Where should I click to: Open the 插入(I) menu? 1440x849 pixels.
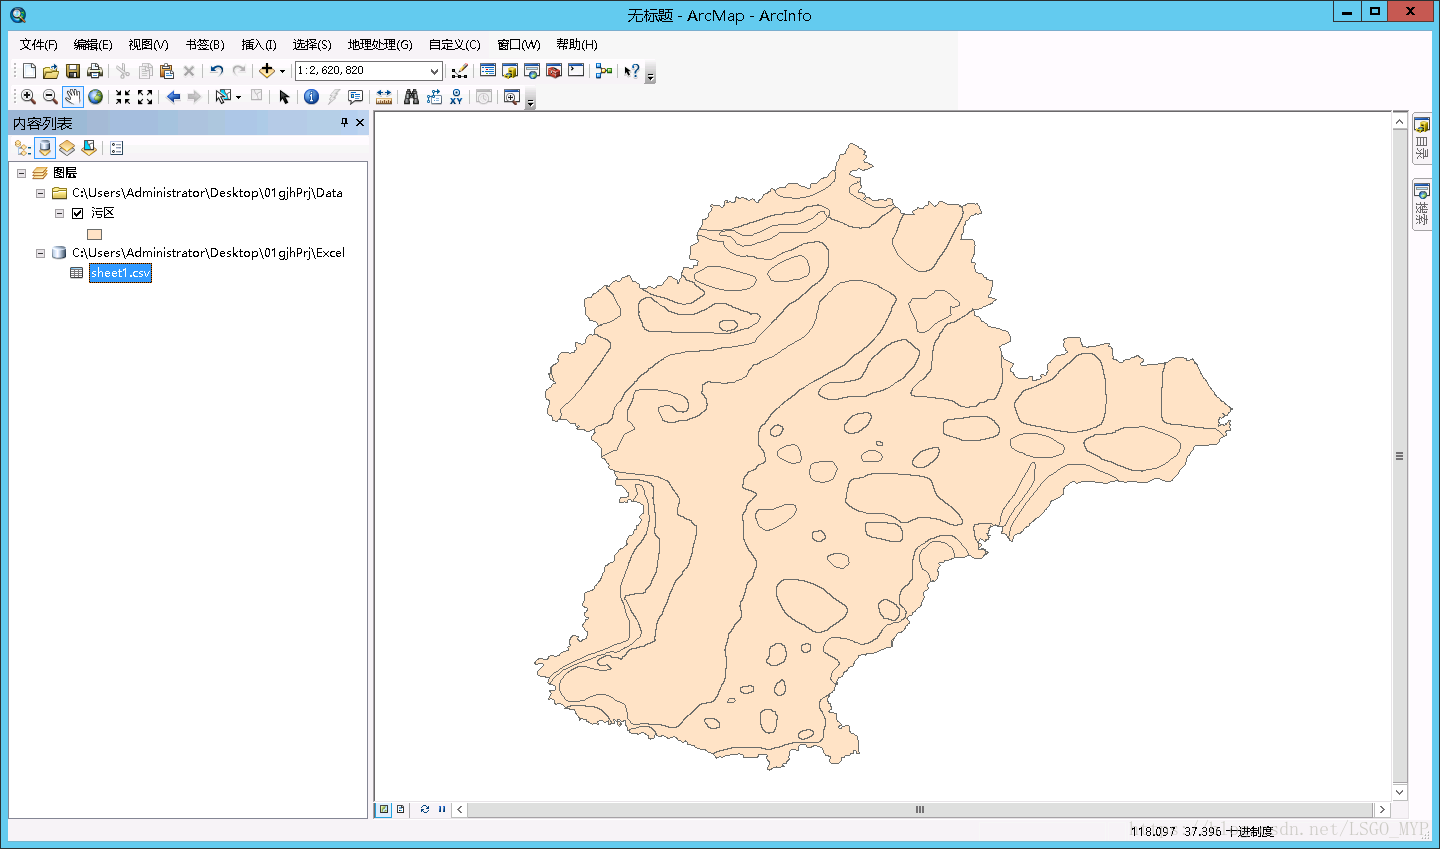point(259,45)
